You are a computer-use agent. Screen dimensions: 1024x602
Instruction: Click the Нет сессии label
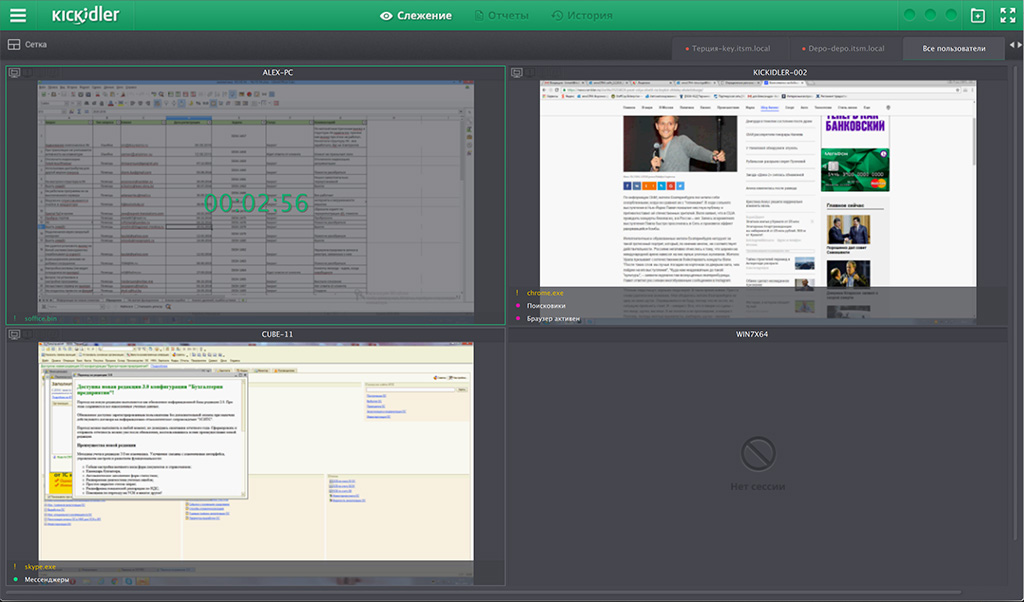coord(758,486)
